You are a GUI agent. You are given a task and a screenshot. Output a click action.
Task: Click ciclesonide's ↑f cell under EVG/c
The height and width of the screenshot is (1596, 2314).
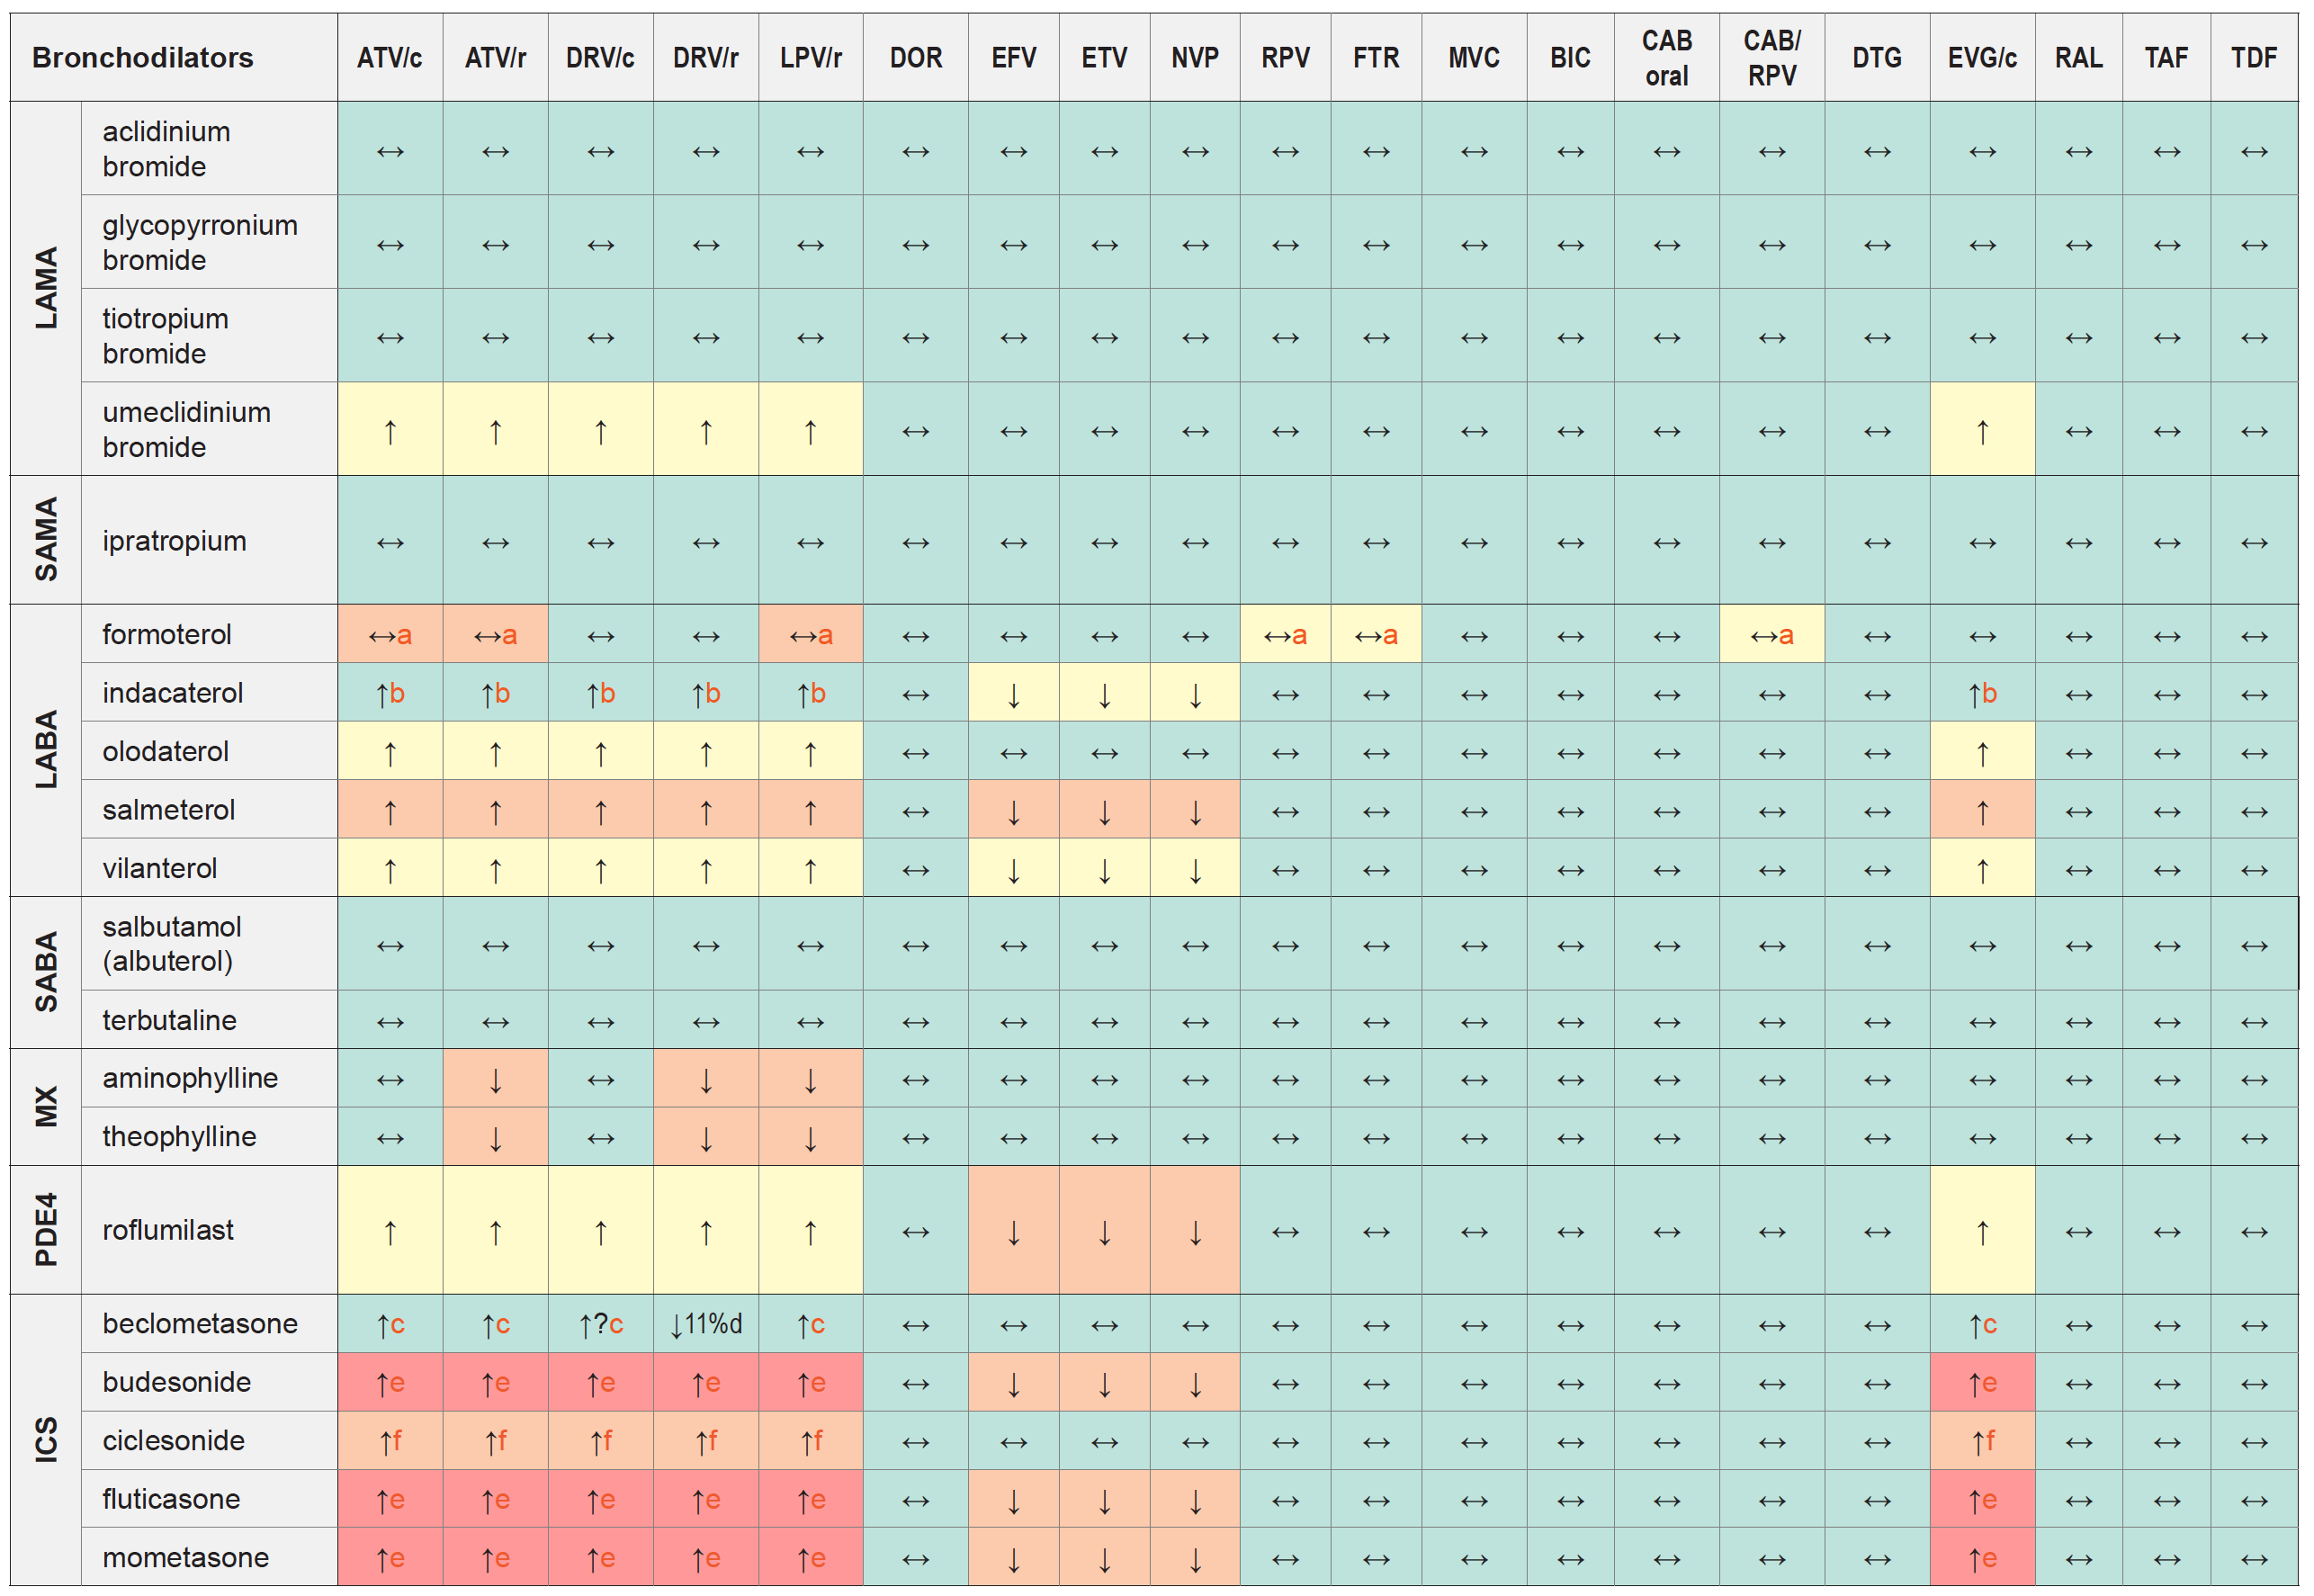coord(1981,1441)
